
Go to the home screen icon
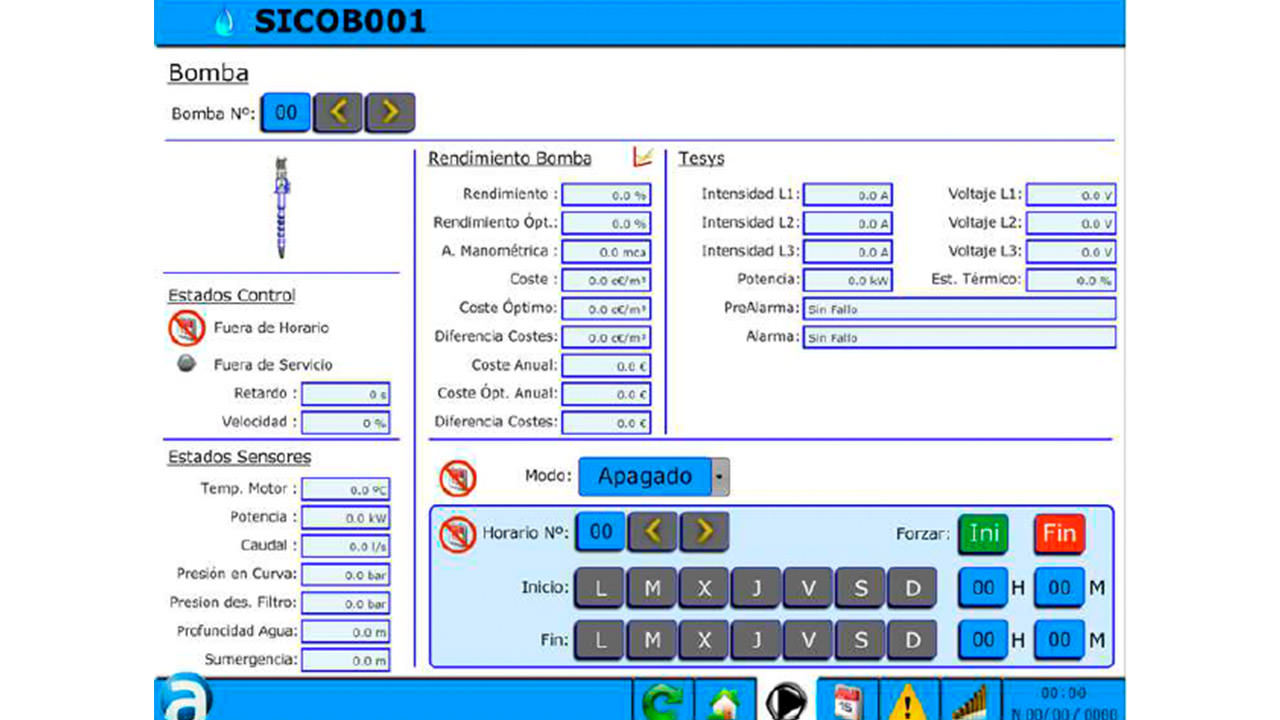pos(724,701)
